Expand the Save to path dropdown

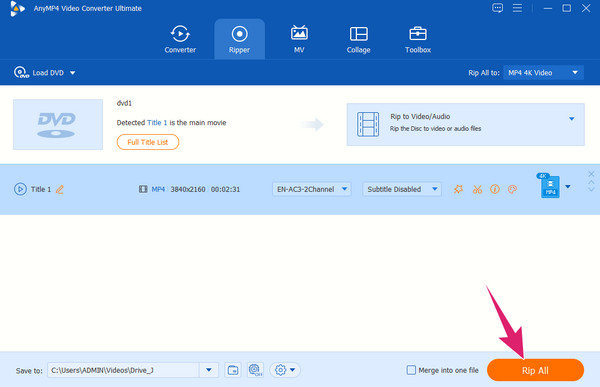tap(209, 370)
